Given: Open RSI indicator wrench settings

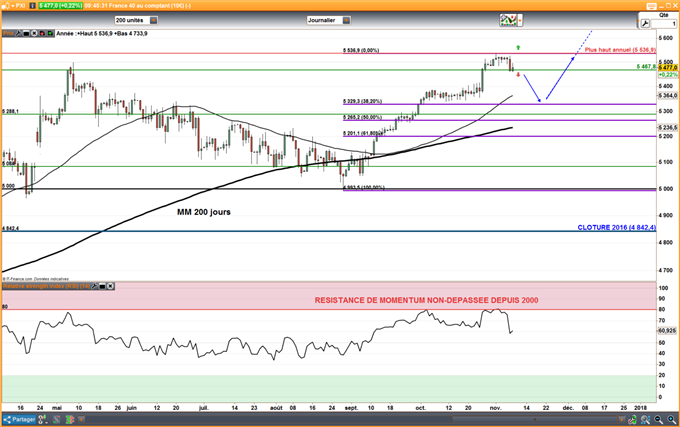Looking at the screenshot, I should click(x=95, y=286).
